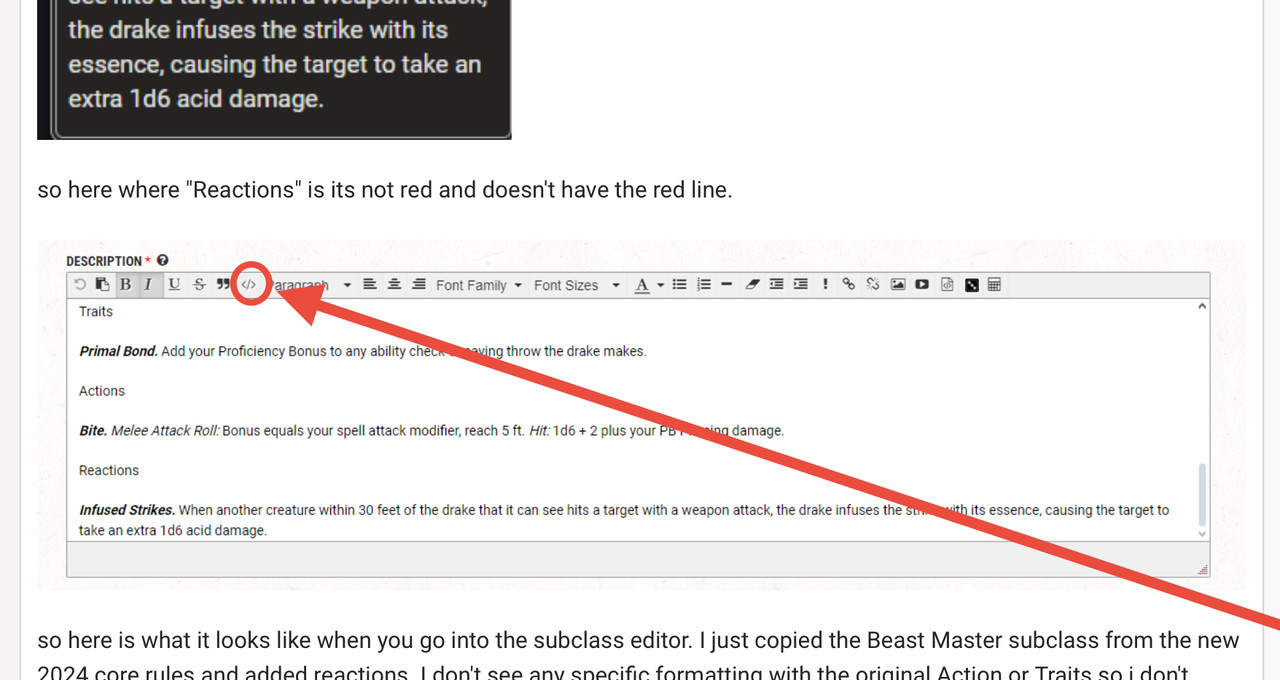
Task: Insert a bulleted list
Action: (x=680, y=285)
